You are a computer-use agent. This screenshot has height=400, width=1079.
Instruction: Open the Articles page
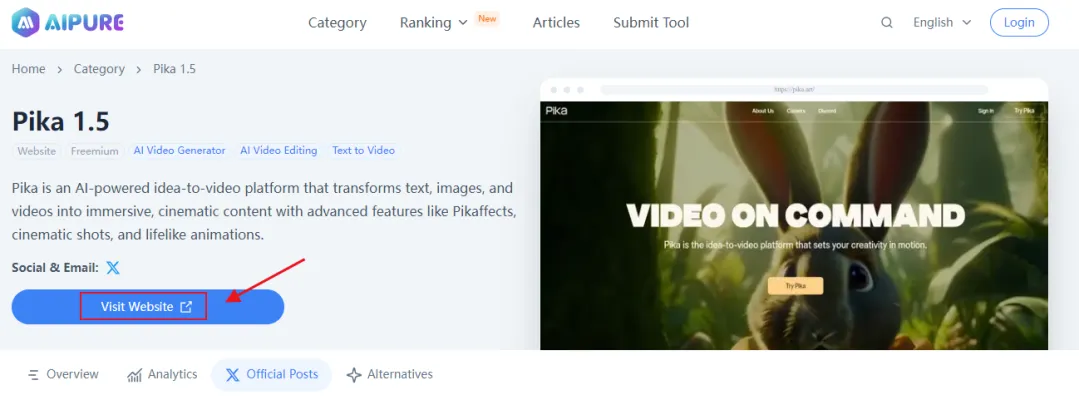(556, 22)
